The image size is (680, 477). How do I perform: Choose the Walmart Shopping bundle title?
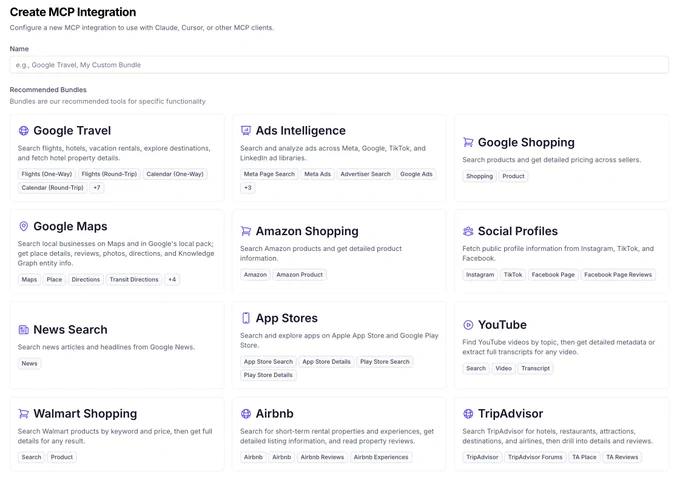85,414
